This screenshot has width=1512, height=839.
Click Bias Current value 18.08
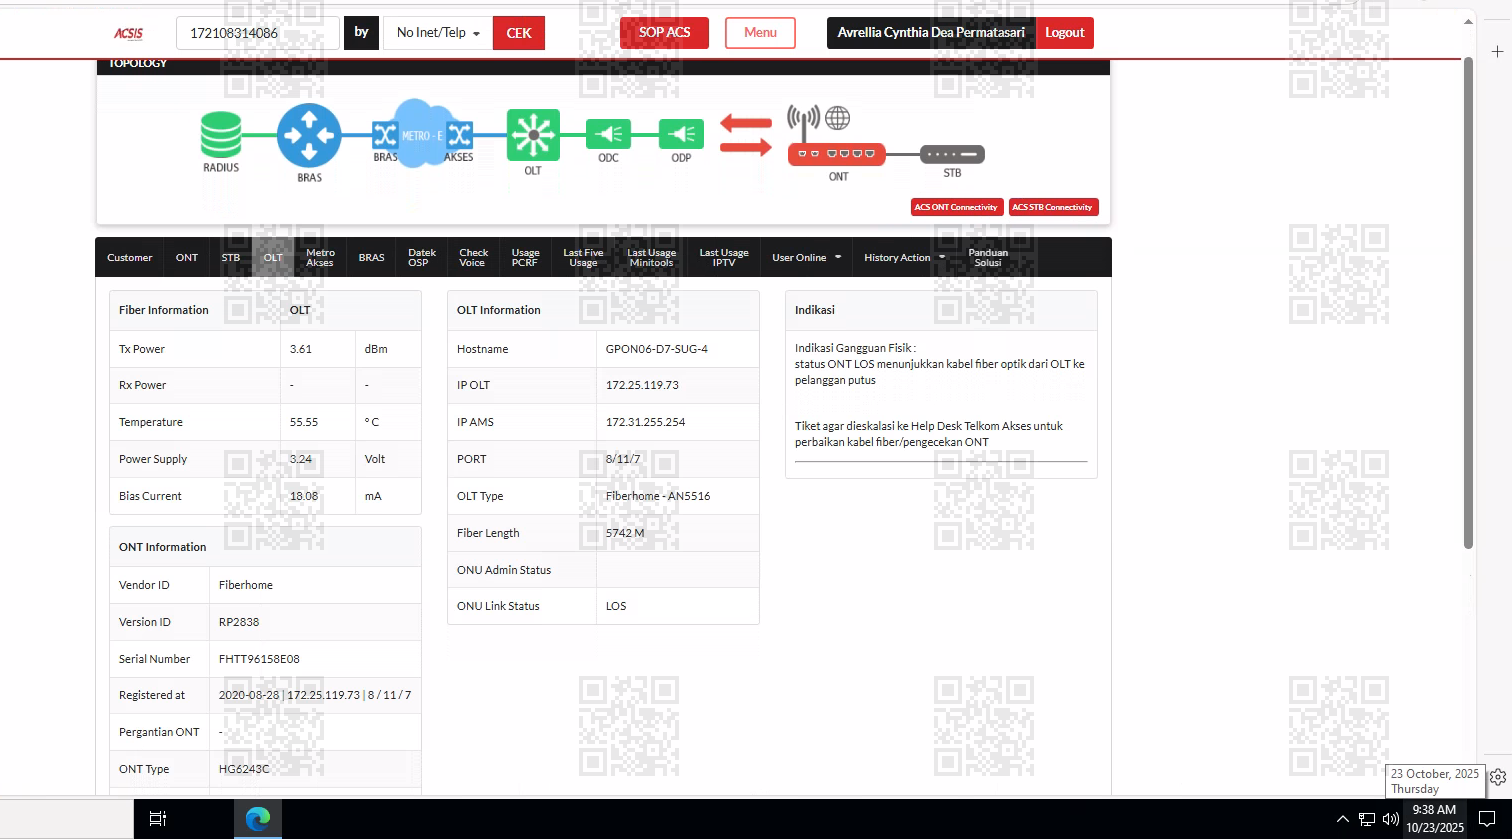(304, 496)
